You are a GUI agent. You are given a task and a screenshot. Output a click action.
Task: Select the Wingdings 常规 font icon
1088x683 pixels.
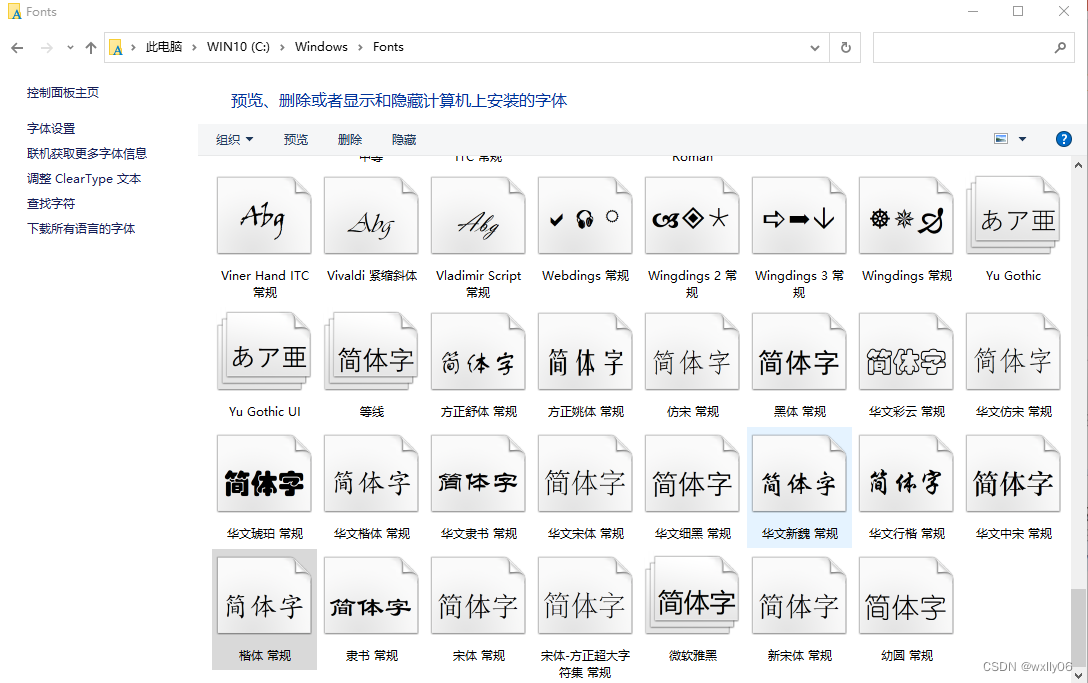point(906,215)
